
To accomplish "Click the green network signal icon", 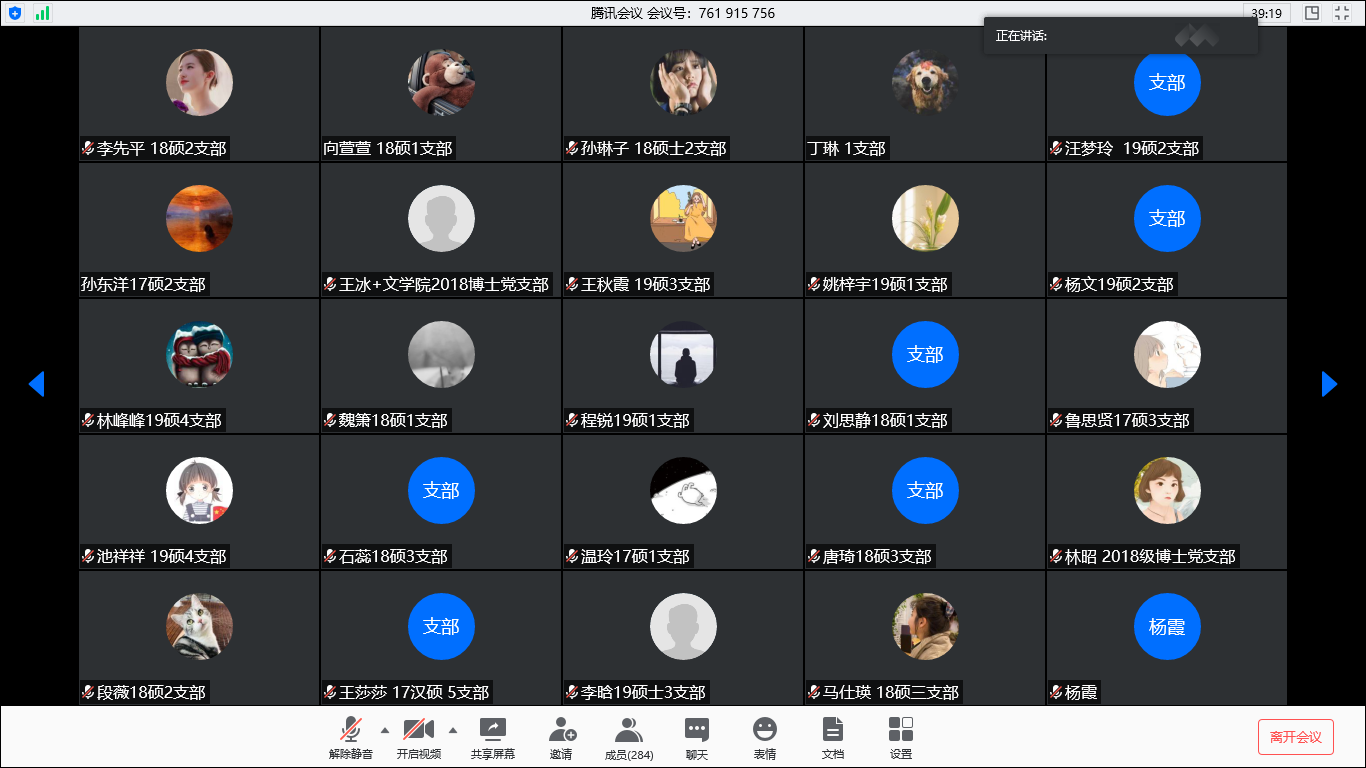I will coord(42,13).
